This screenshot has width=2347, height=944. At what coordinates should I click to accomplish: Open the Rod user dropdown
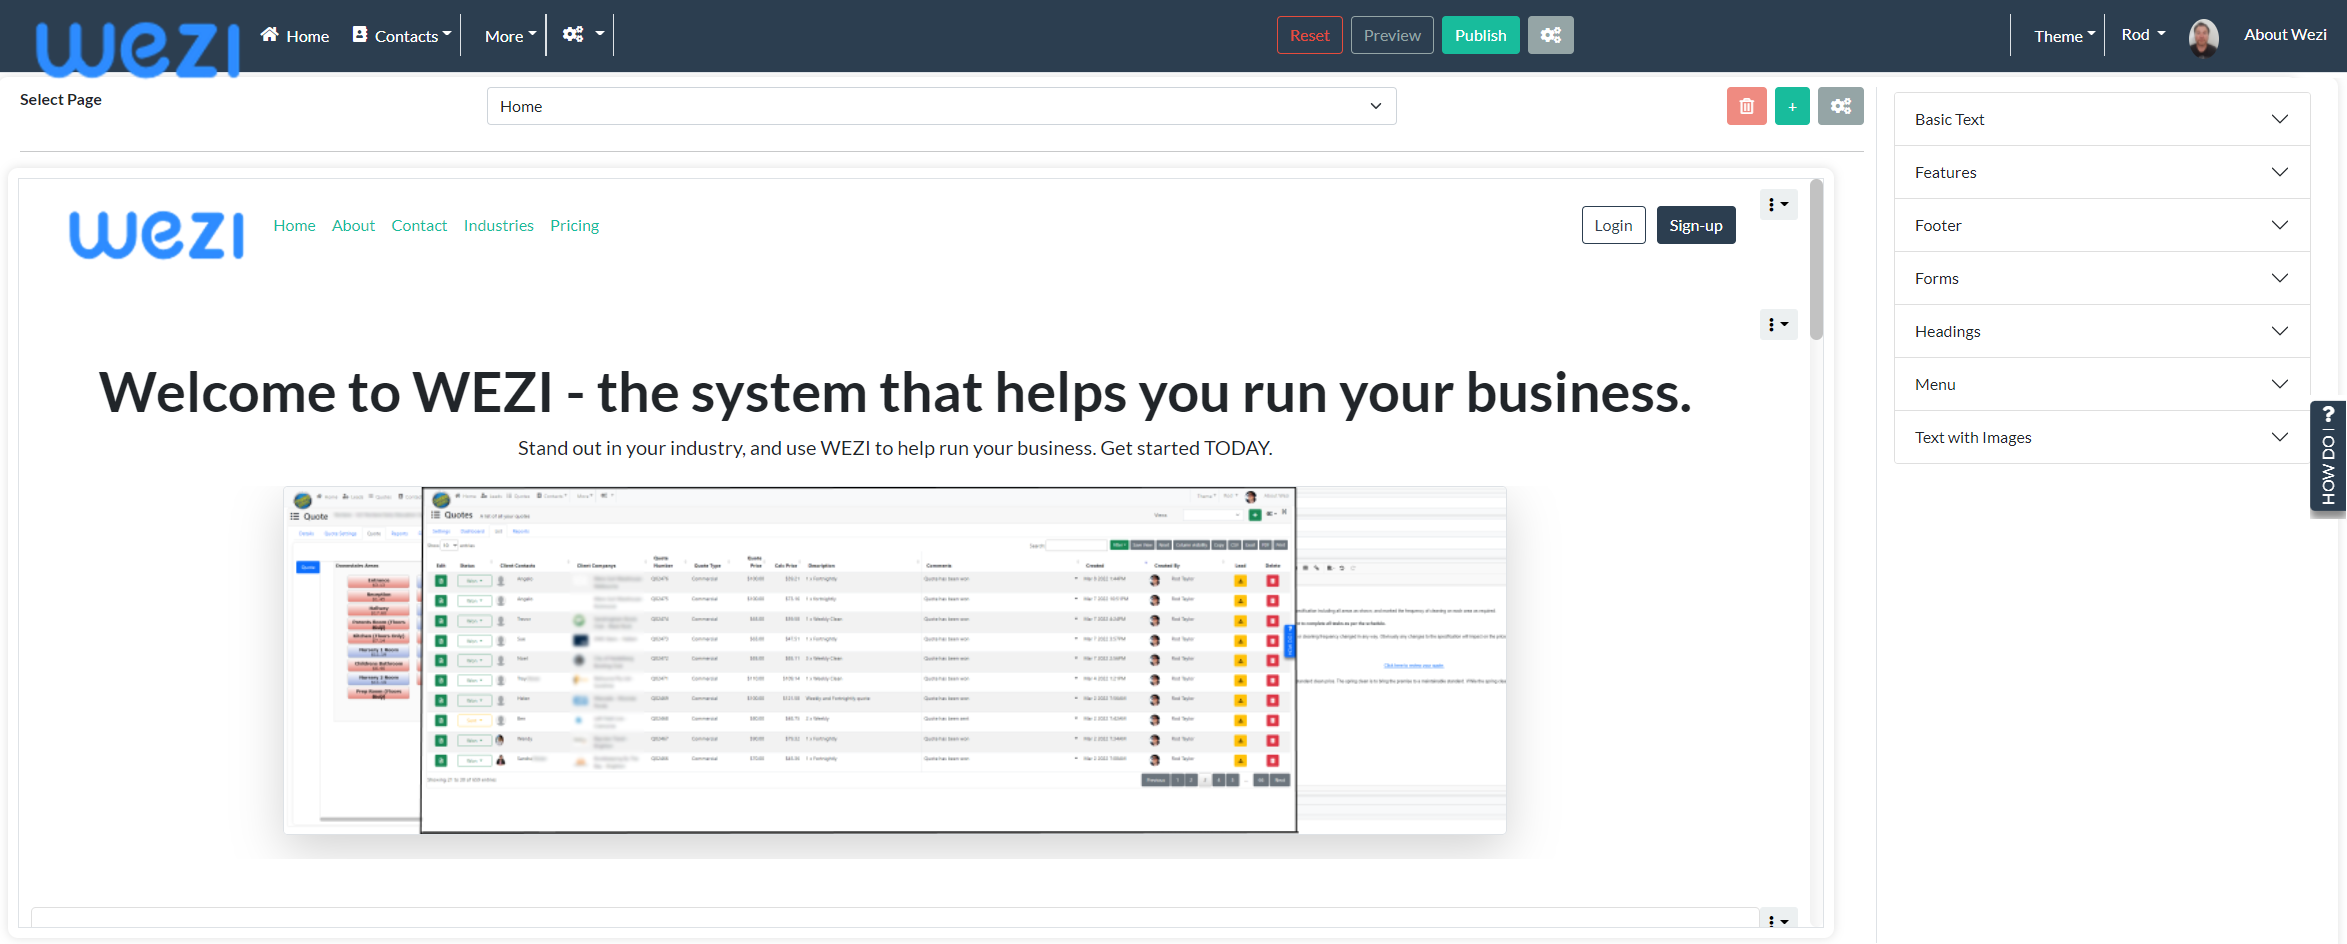pyautogui.click(x=2143, y=35)
